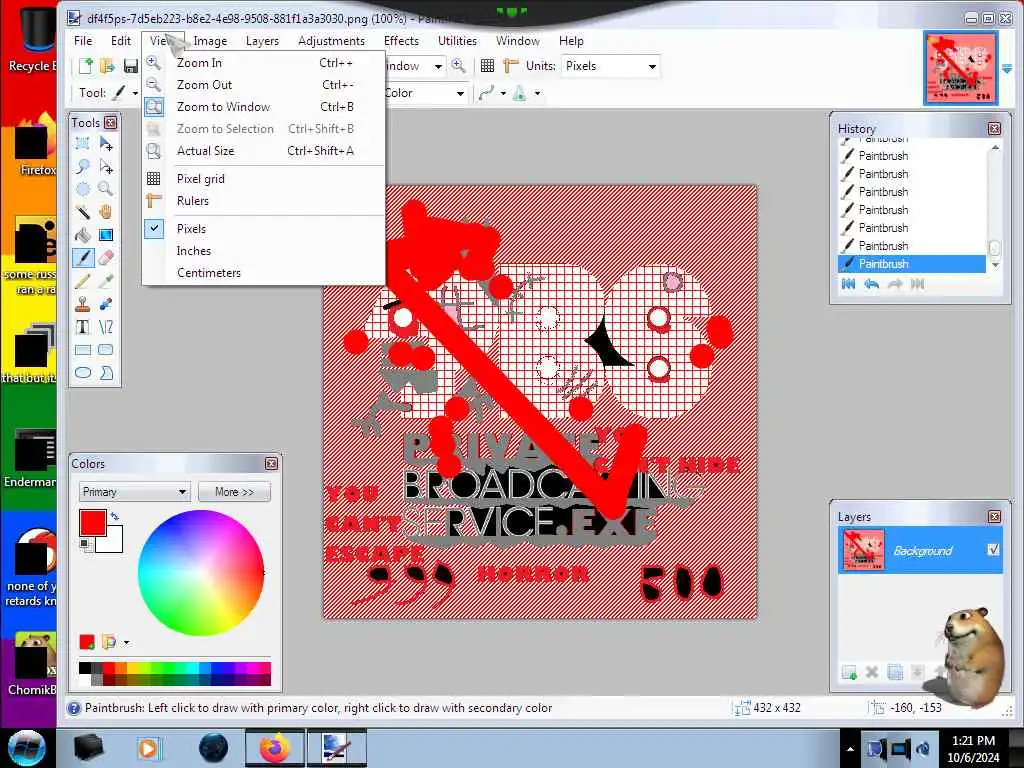Select the Lasso Select tool
Image resolution: width=1024 pixels, height=768 pixels.
point(83,167)
